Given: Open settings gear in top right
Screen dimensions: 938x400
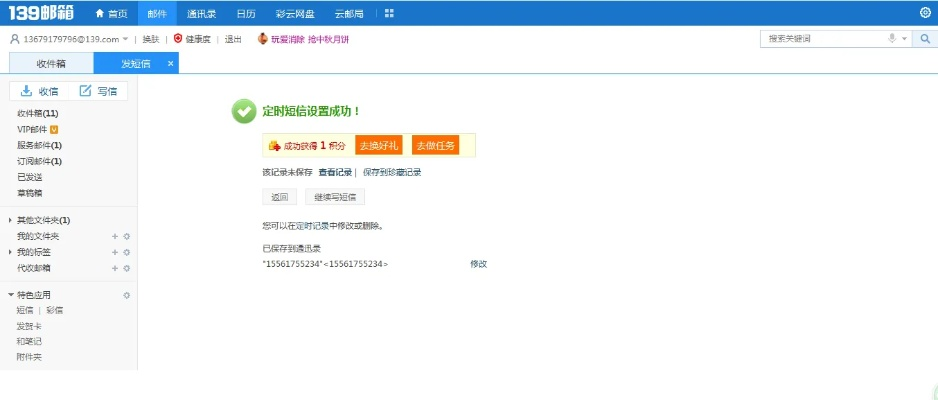Looking at the screenshot, I should (x=924, y=13).
